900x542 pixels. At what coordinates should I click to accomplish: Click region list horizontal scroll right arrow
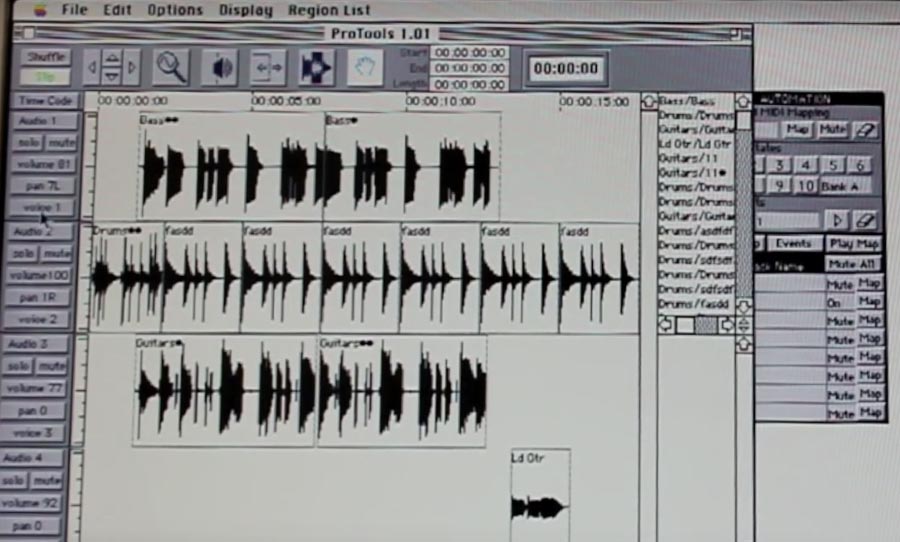(727, 325)
